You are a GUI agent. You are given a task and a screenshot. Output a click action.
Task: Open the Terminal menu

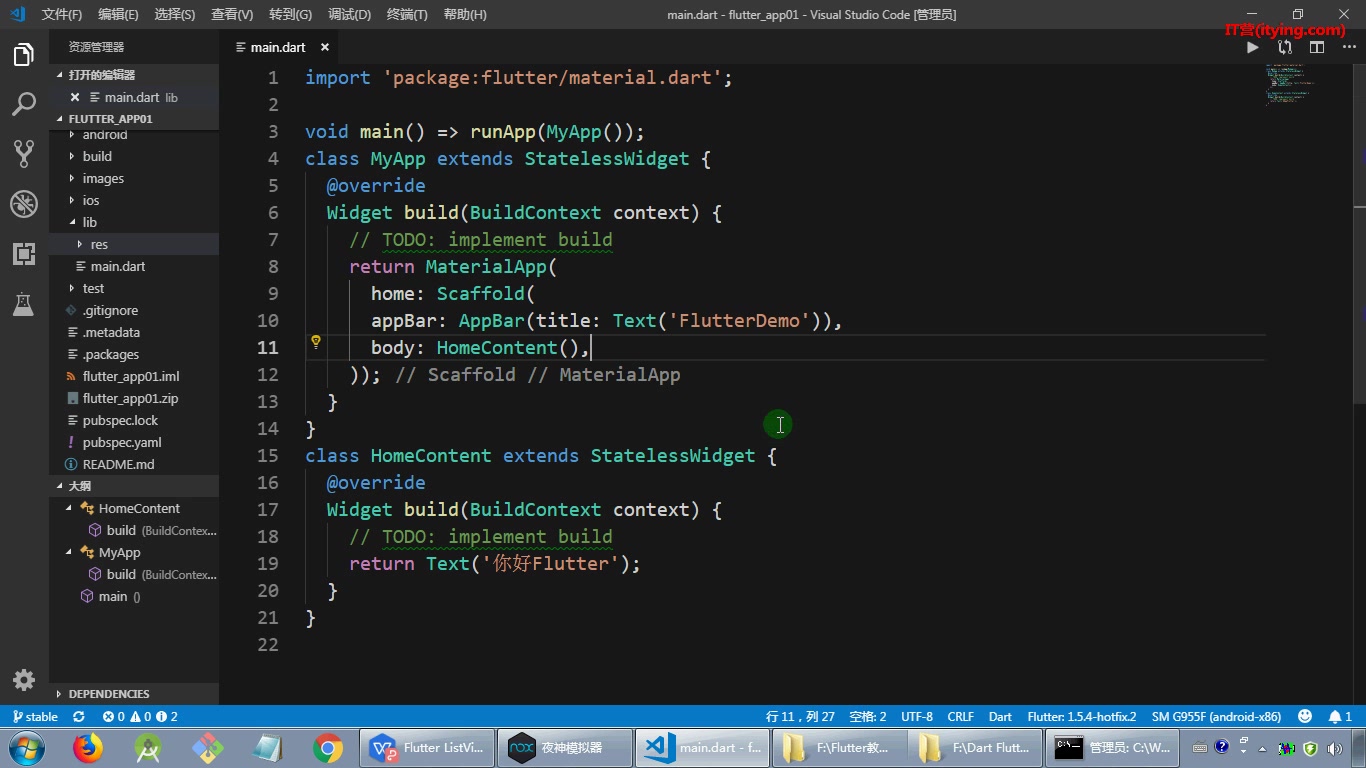tap(407, 14)
